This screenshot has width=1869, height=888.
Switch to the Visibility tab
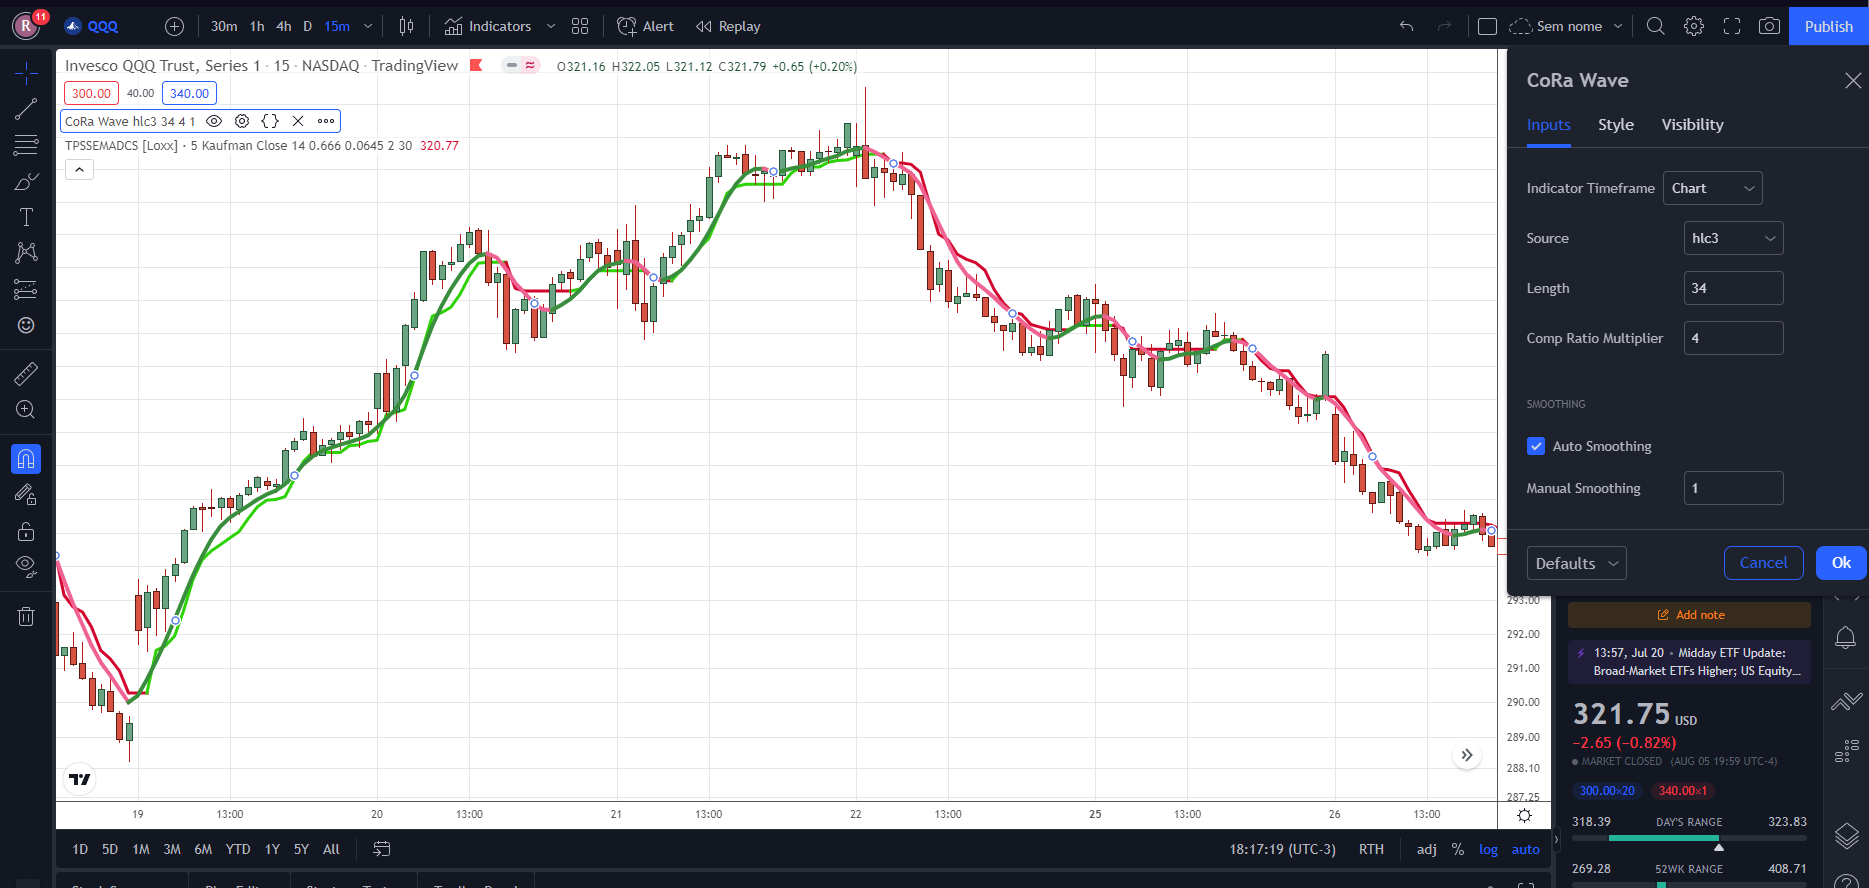[x=1693, y=125]
